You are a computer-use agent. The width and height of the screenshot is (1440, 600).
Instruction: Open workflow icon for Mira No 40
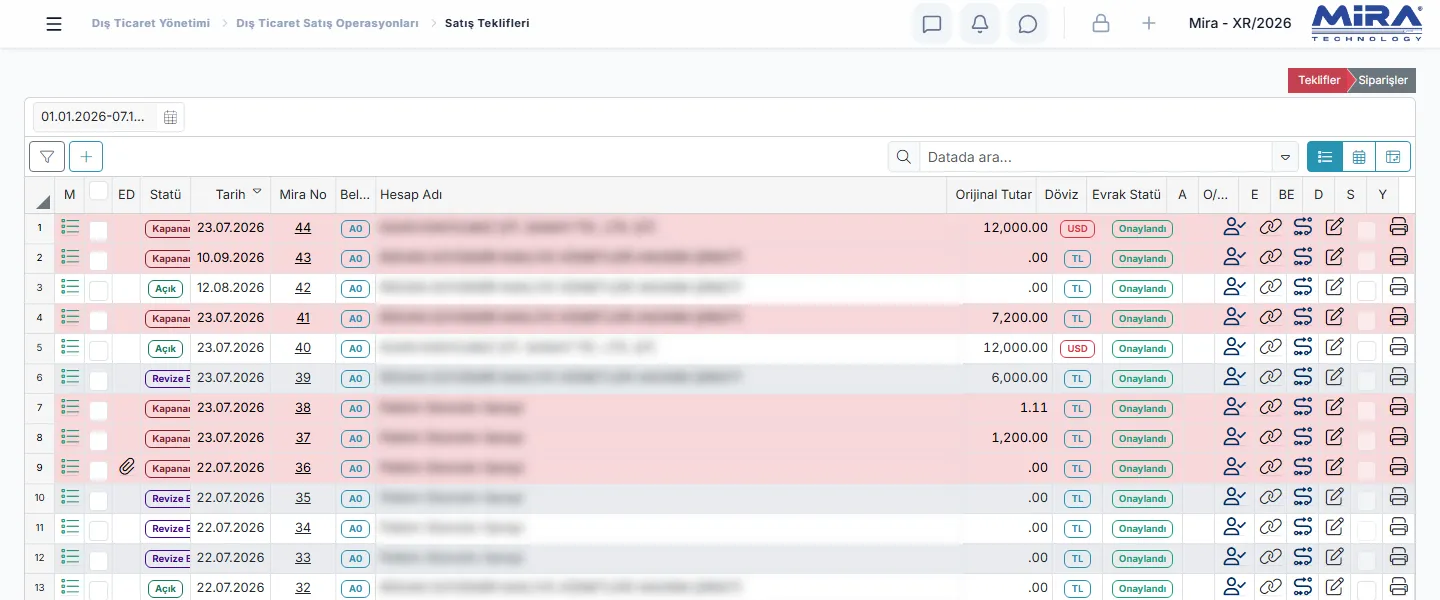point(1302,348)
